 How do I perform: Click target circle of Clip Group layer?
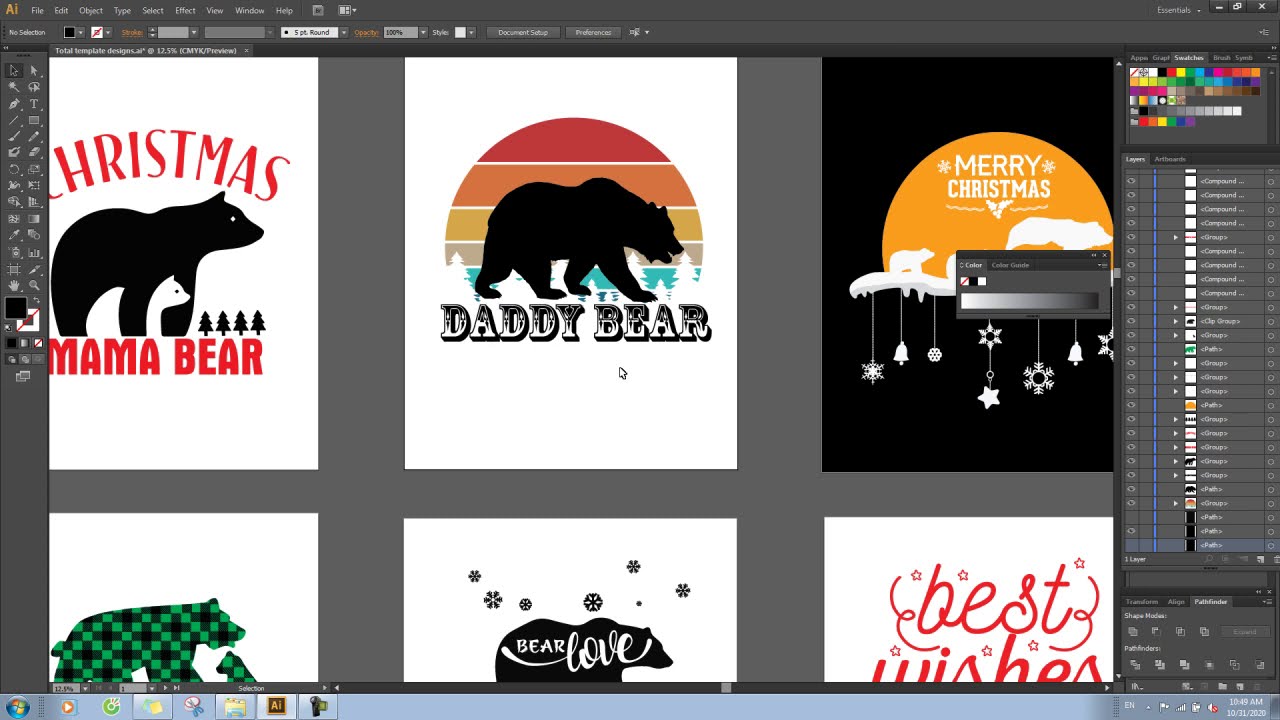coord(1271,321)
